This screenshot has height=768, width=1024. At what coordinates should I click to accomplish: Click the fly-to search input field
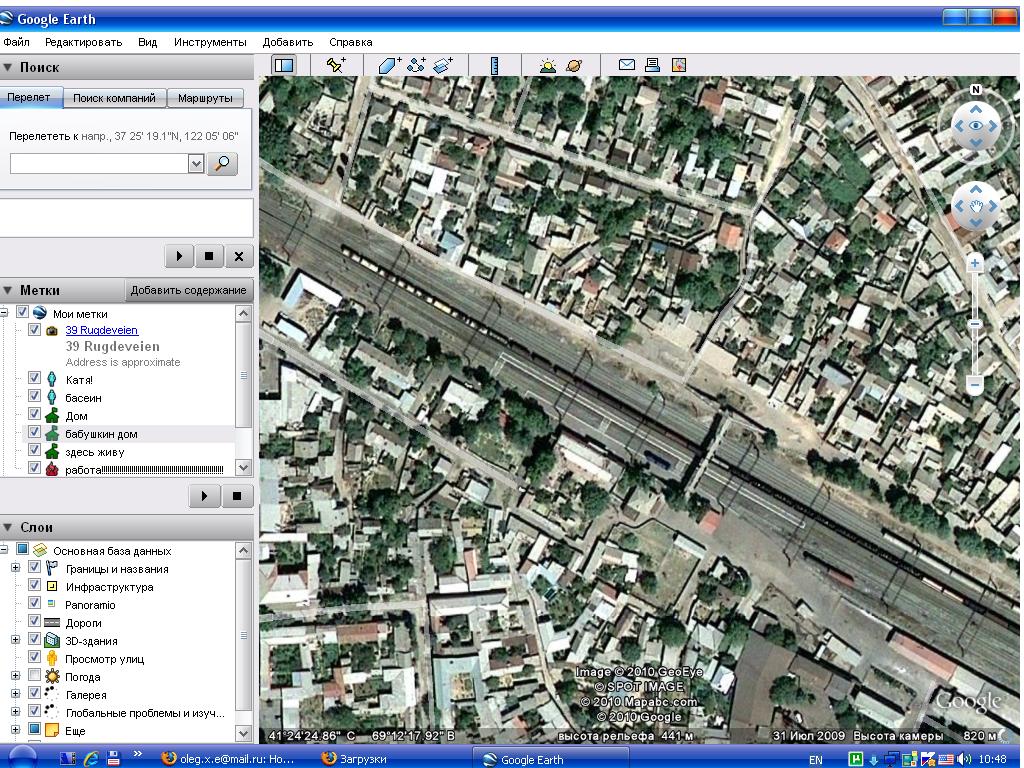point(99,163)
